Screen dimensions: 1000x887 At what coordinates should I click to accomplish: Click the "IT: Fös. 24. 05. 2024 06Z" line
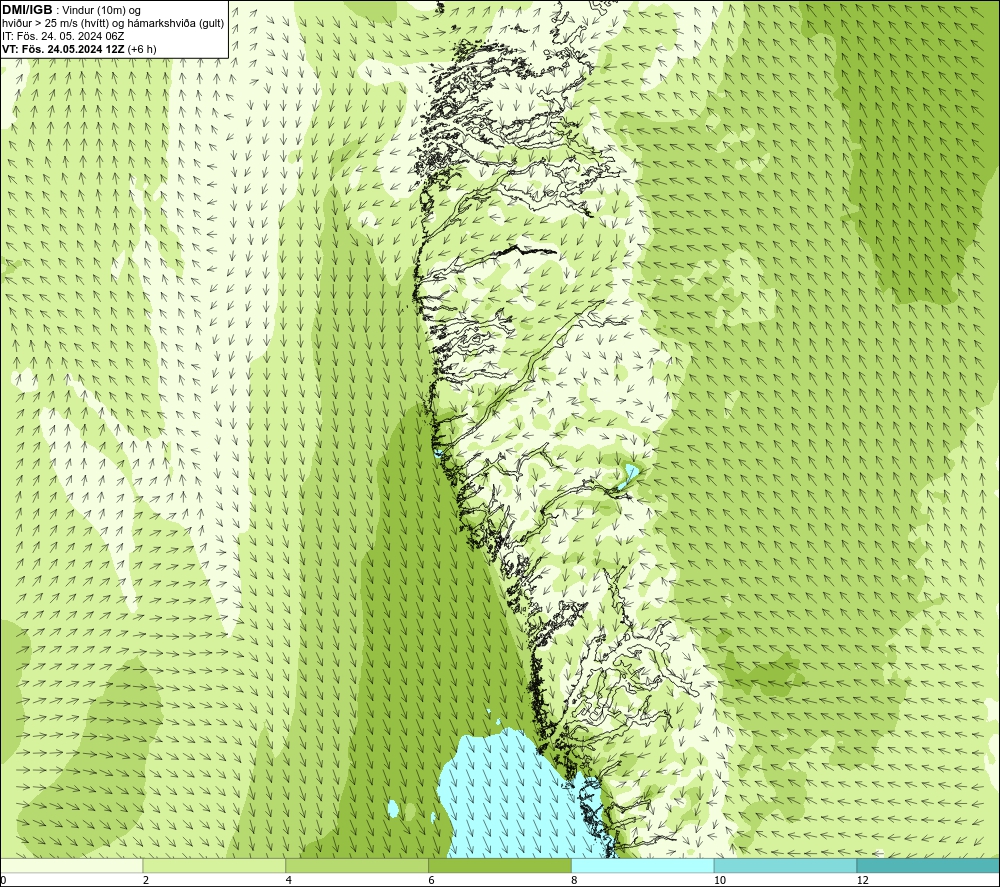pos(63,36)
